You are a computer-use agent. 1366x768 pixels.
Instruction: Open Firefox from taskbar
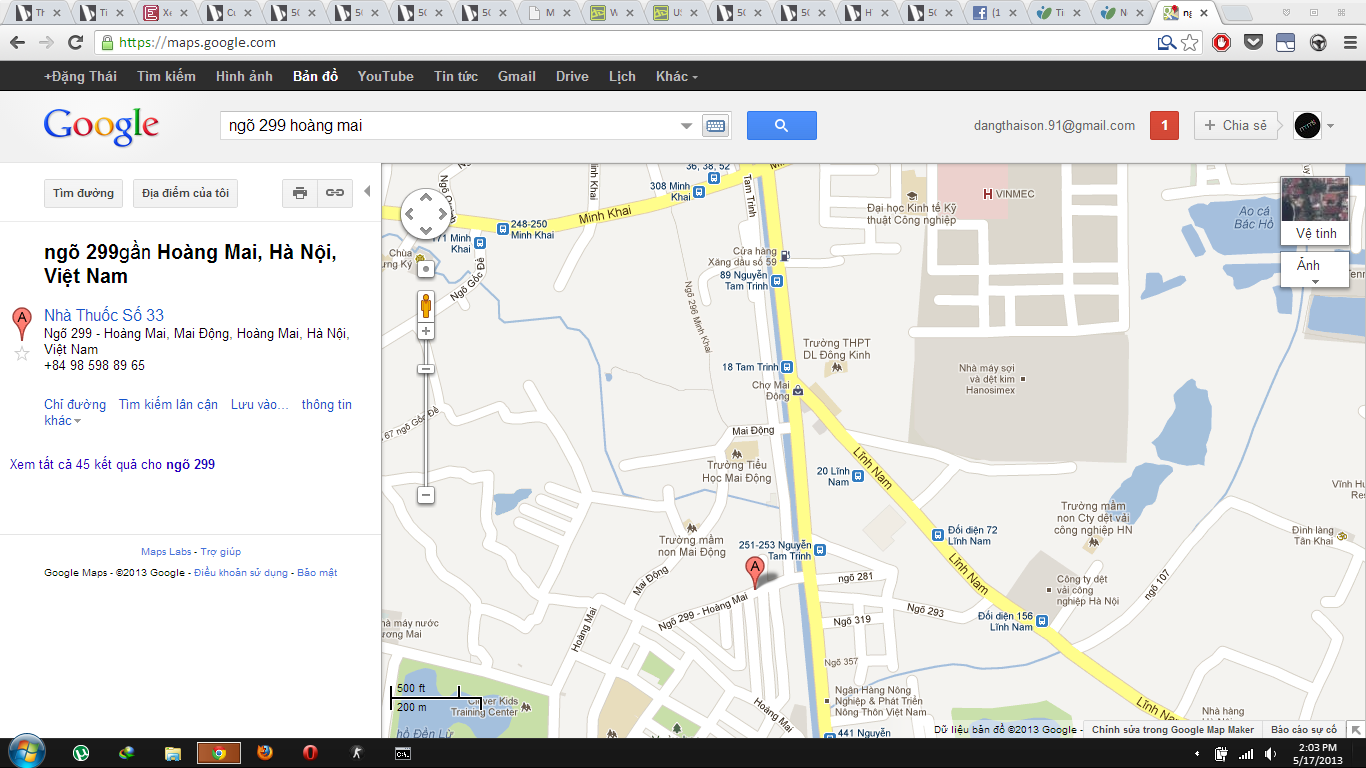click(264, 753)
